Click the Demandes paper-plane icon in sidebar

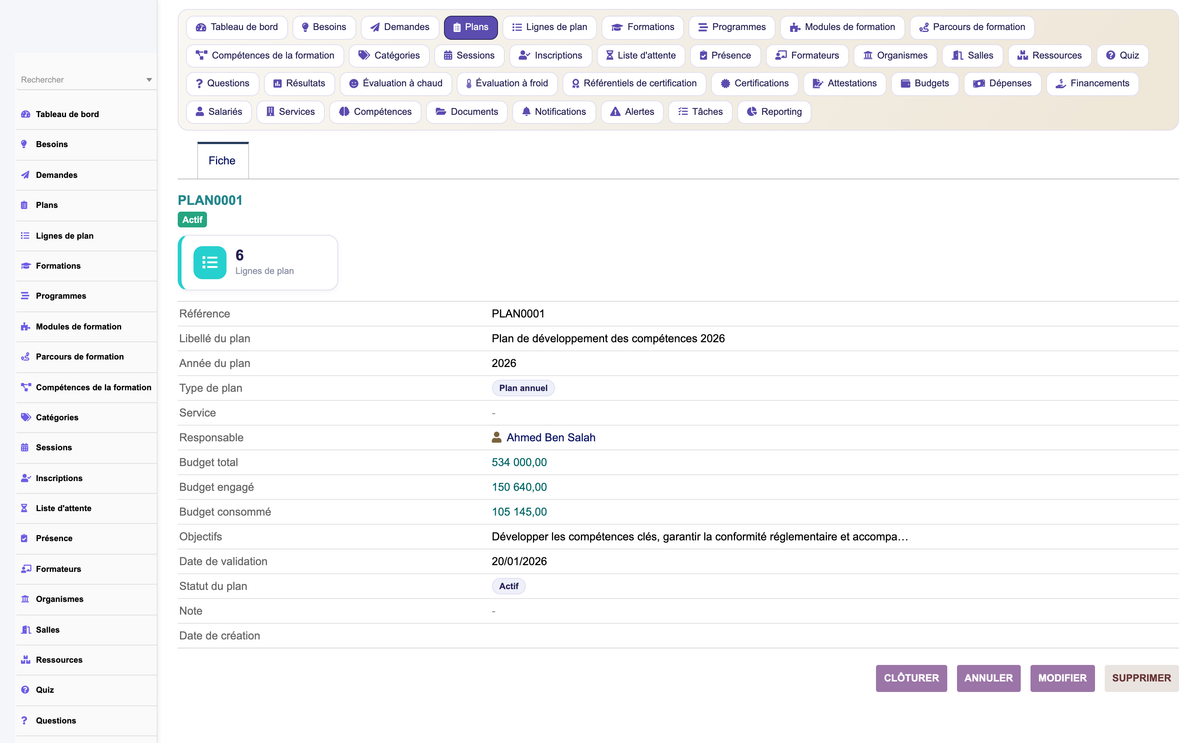25,175
